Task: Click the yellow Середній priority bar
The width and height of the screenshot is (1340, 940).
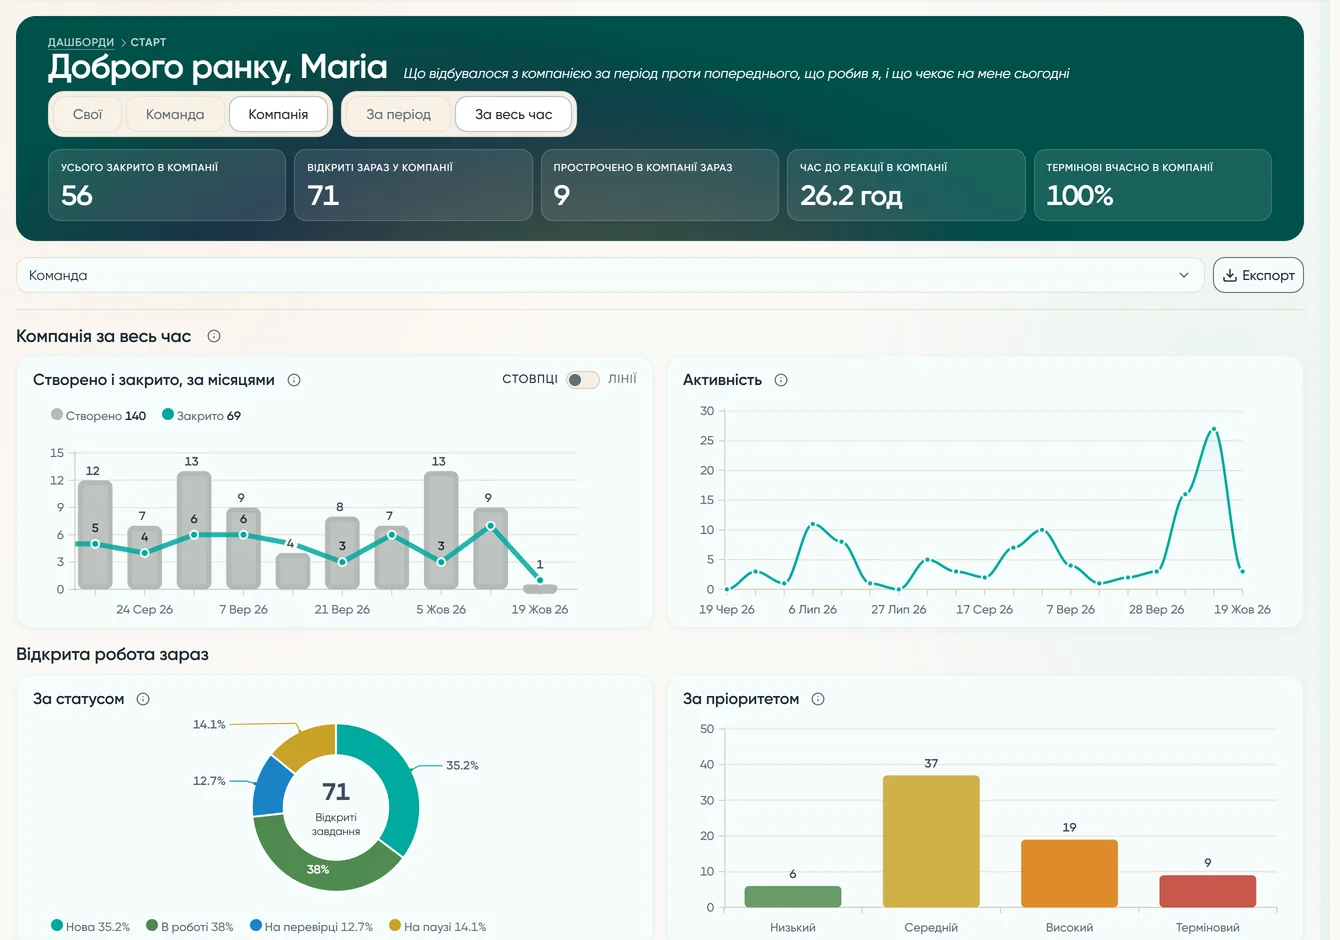Action: point(931,841)
